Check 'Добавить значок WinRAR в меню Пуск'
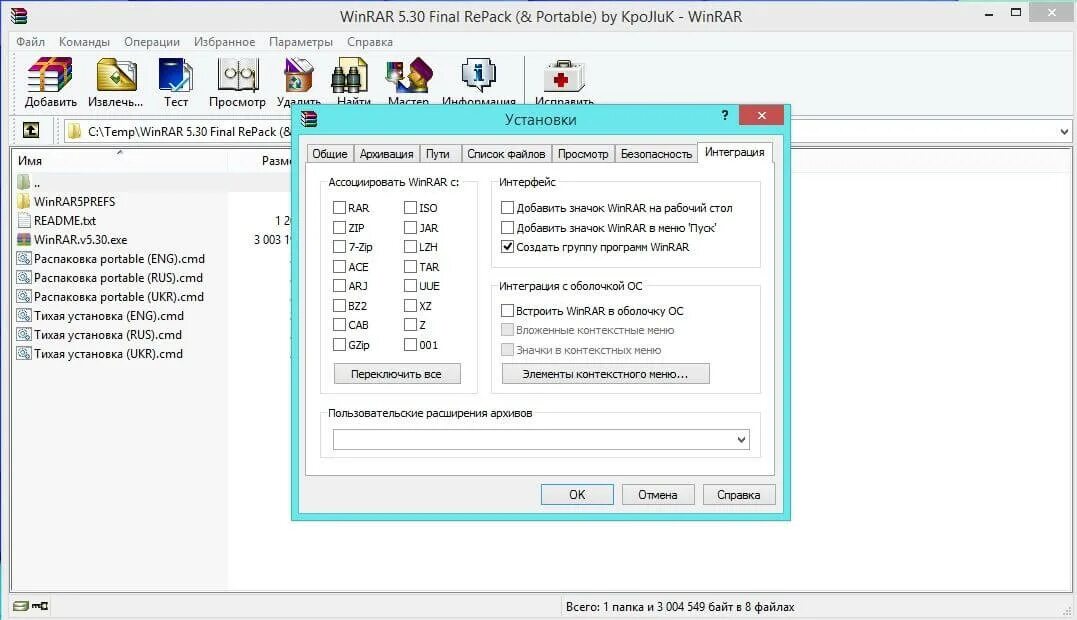Viewport: 1077px width, 620px height. (508, 227)
